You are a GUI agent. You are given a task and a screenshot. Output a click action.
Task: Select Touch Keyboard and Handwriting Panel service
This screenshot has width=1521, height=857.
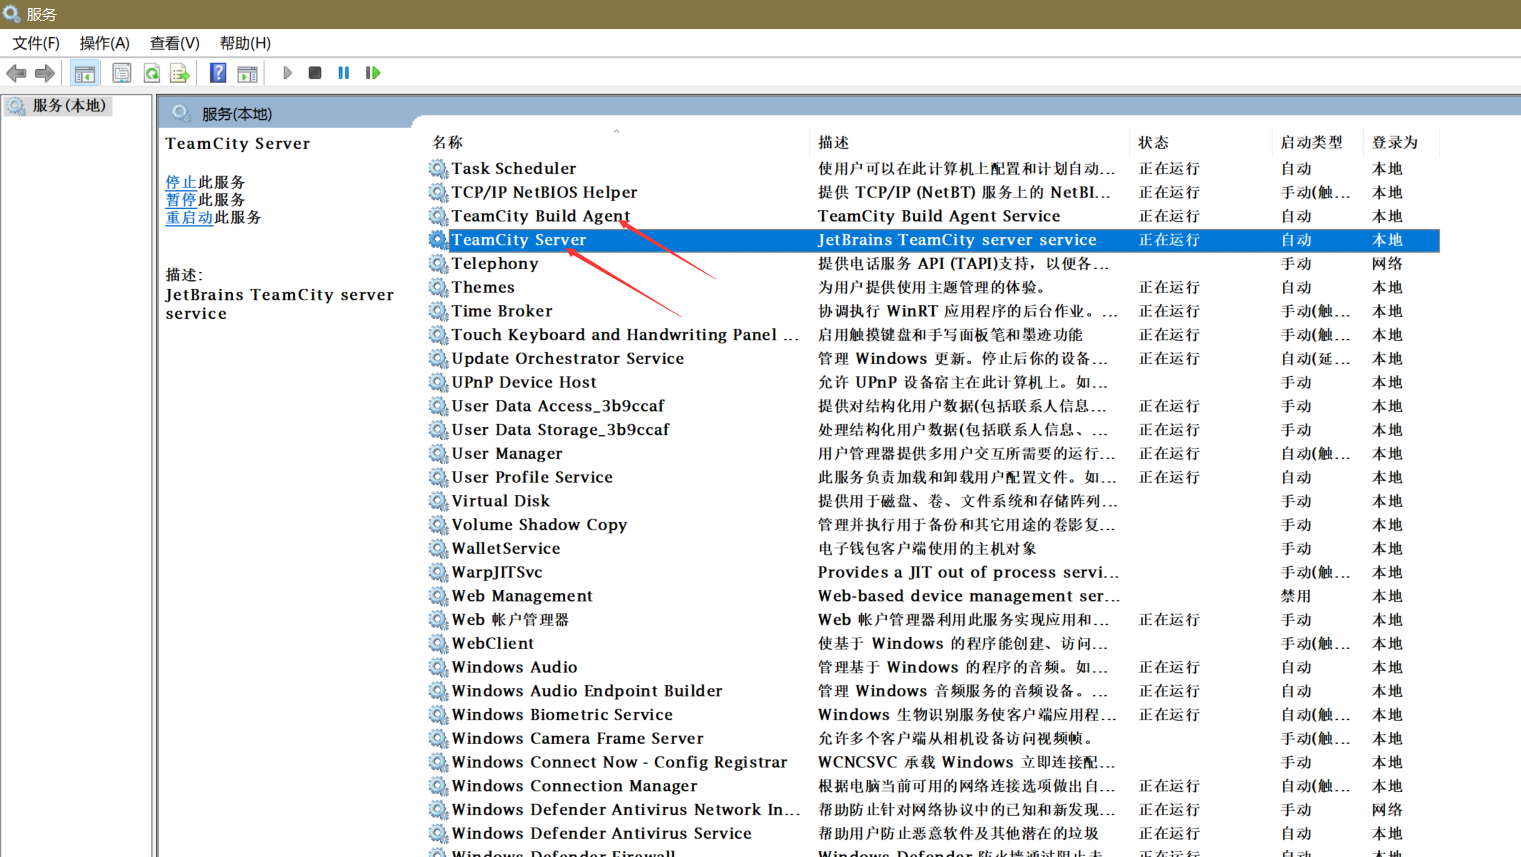point(933,335)
